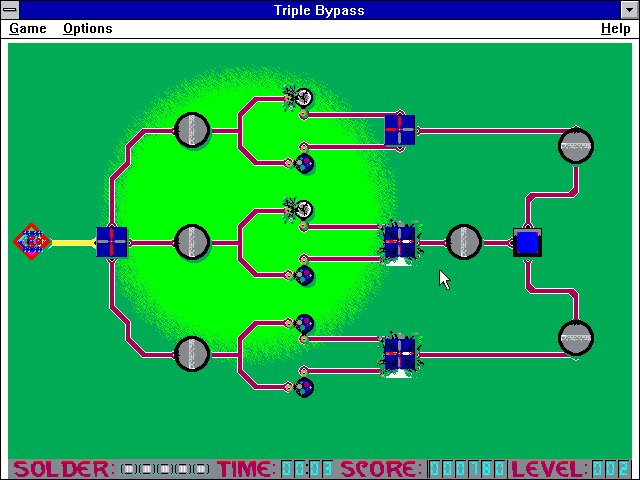Click the time counter showing 00:03
The image size is (640, 480).
[x=307, y=469]
